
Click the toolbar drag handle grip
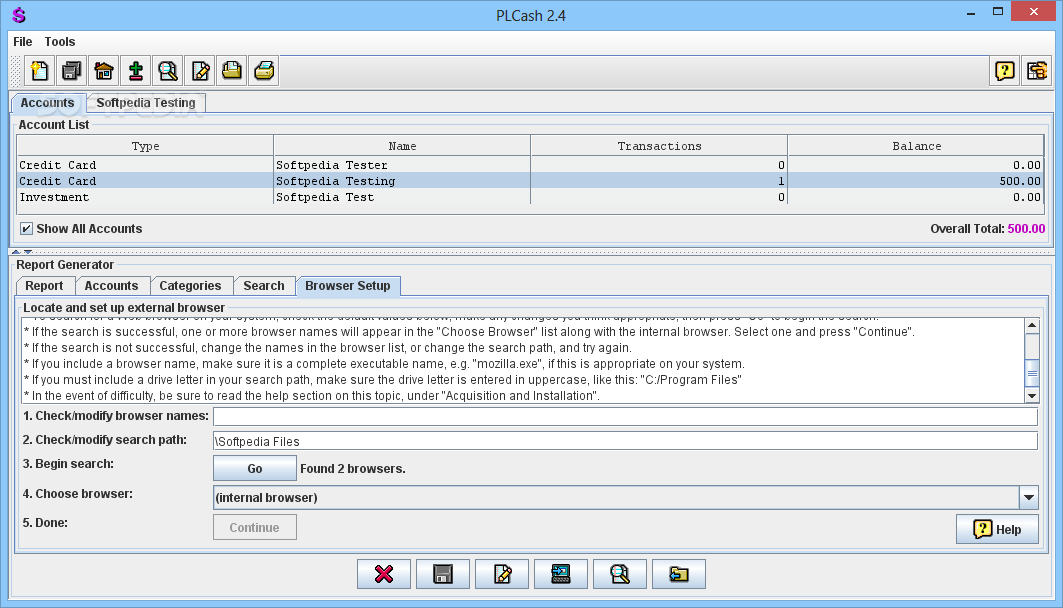coord(16,70)
